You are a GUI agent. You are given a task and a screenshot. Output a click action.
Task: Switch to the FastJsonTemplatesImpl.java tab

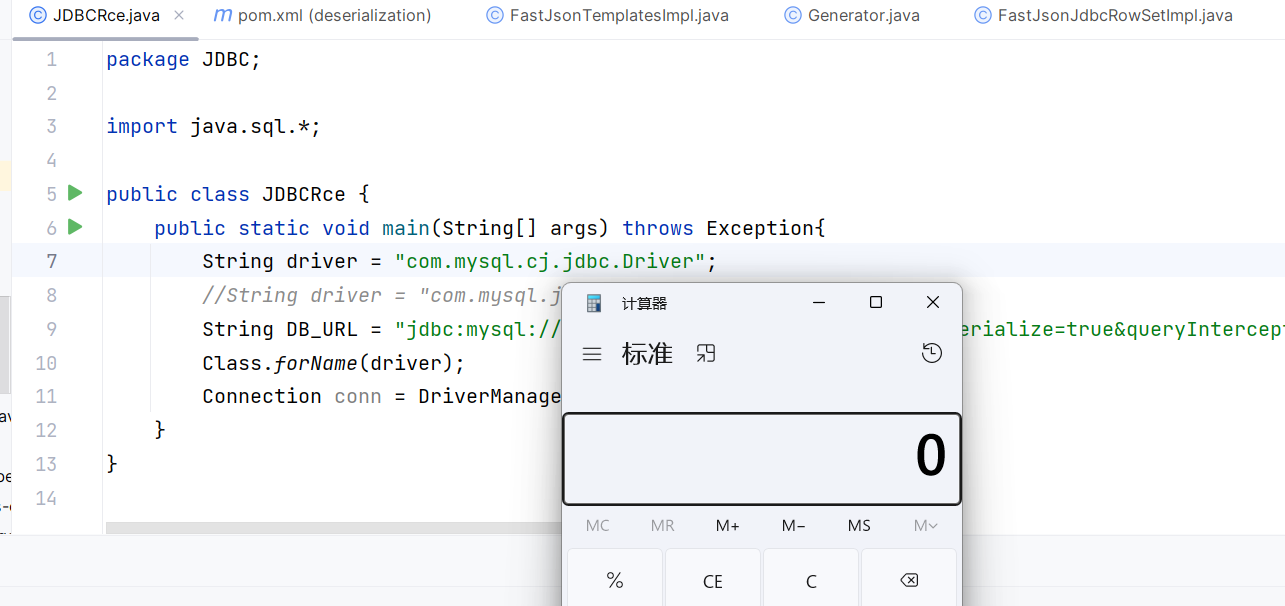point(607,16)
